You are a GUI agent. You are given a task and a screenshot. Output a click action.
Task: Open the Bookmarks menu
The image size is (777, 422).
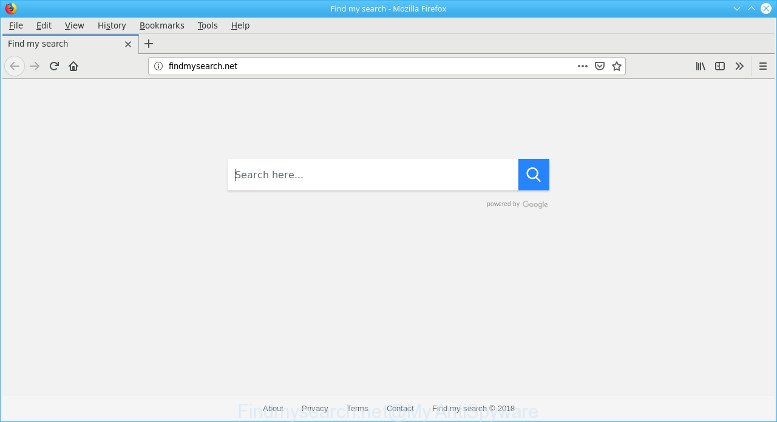click(x=162, y=25)
